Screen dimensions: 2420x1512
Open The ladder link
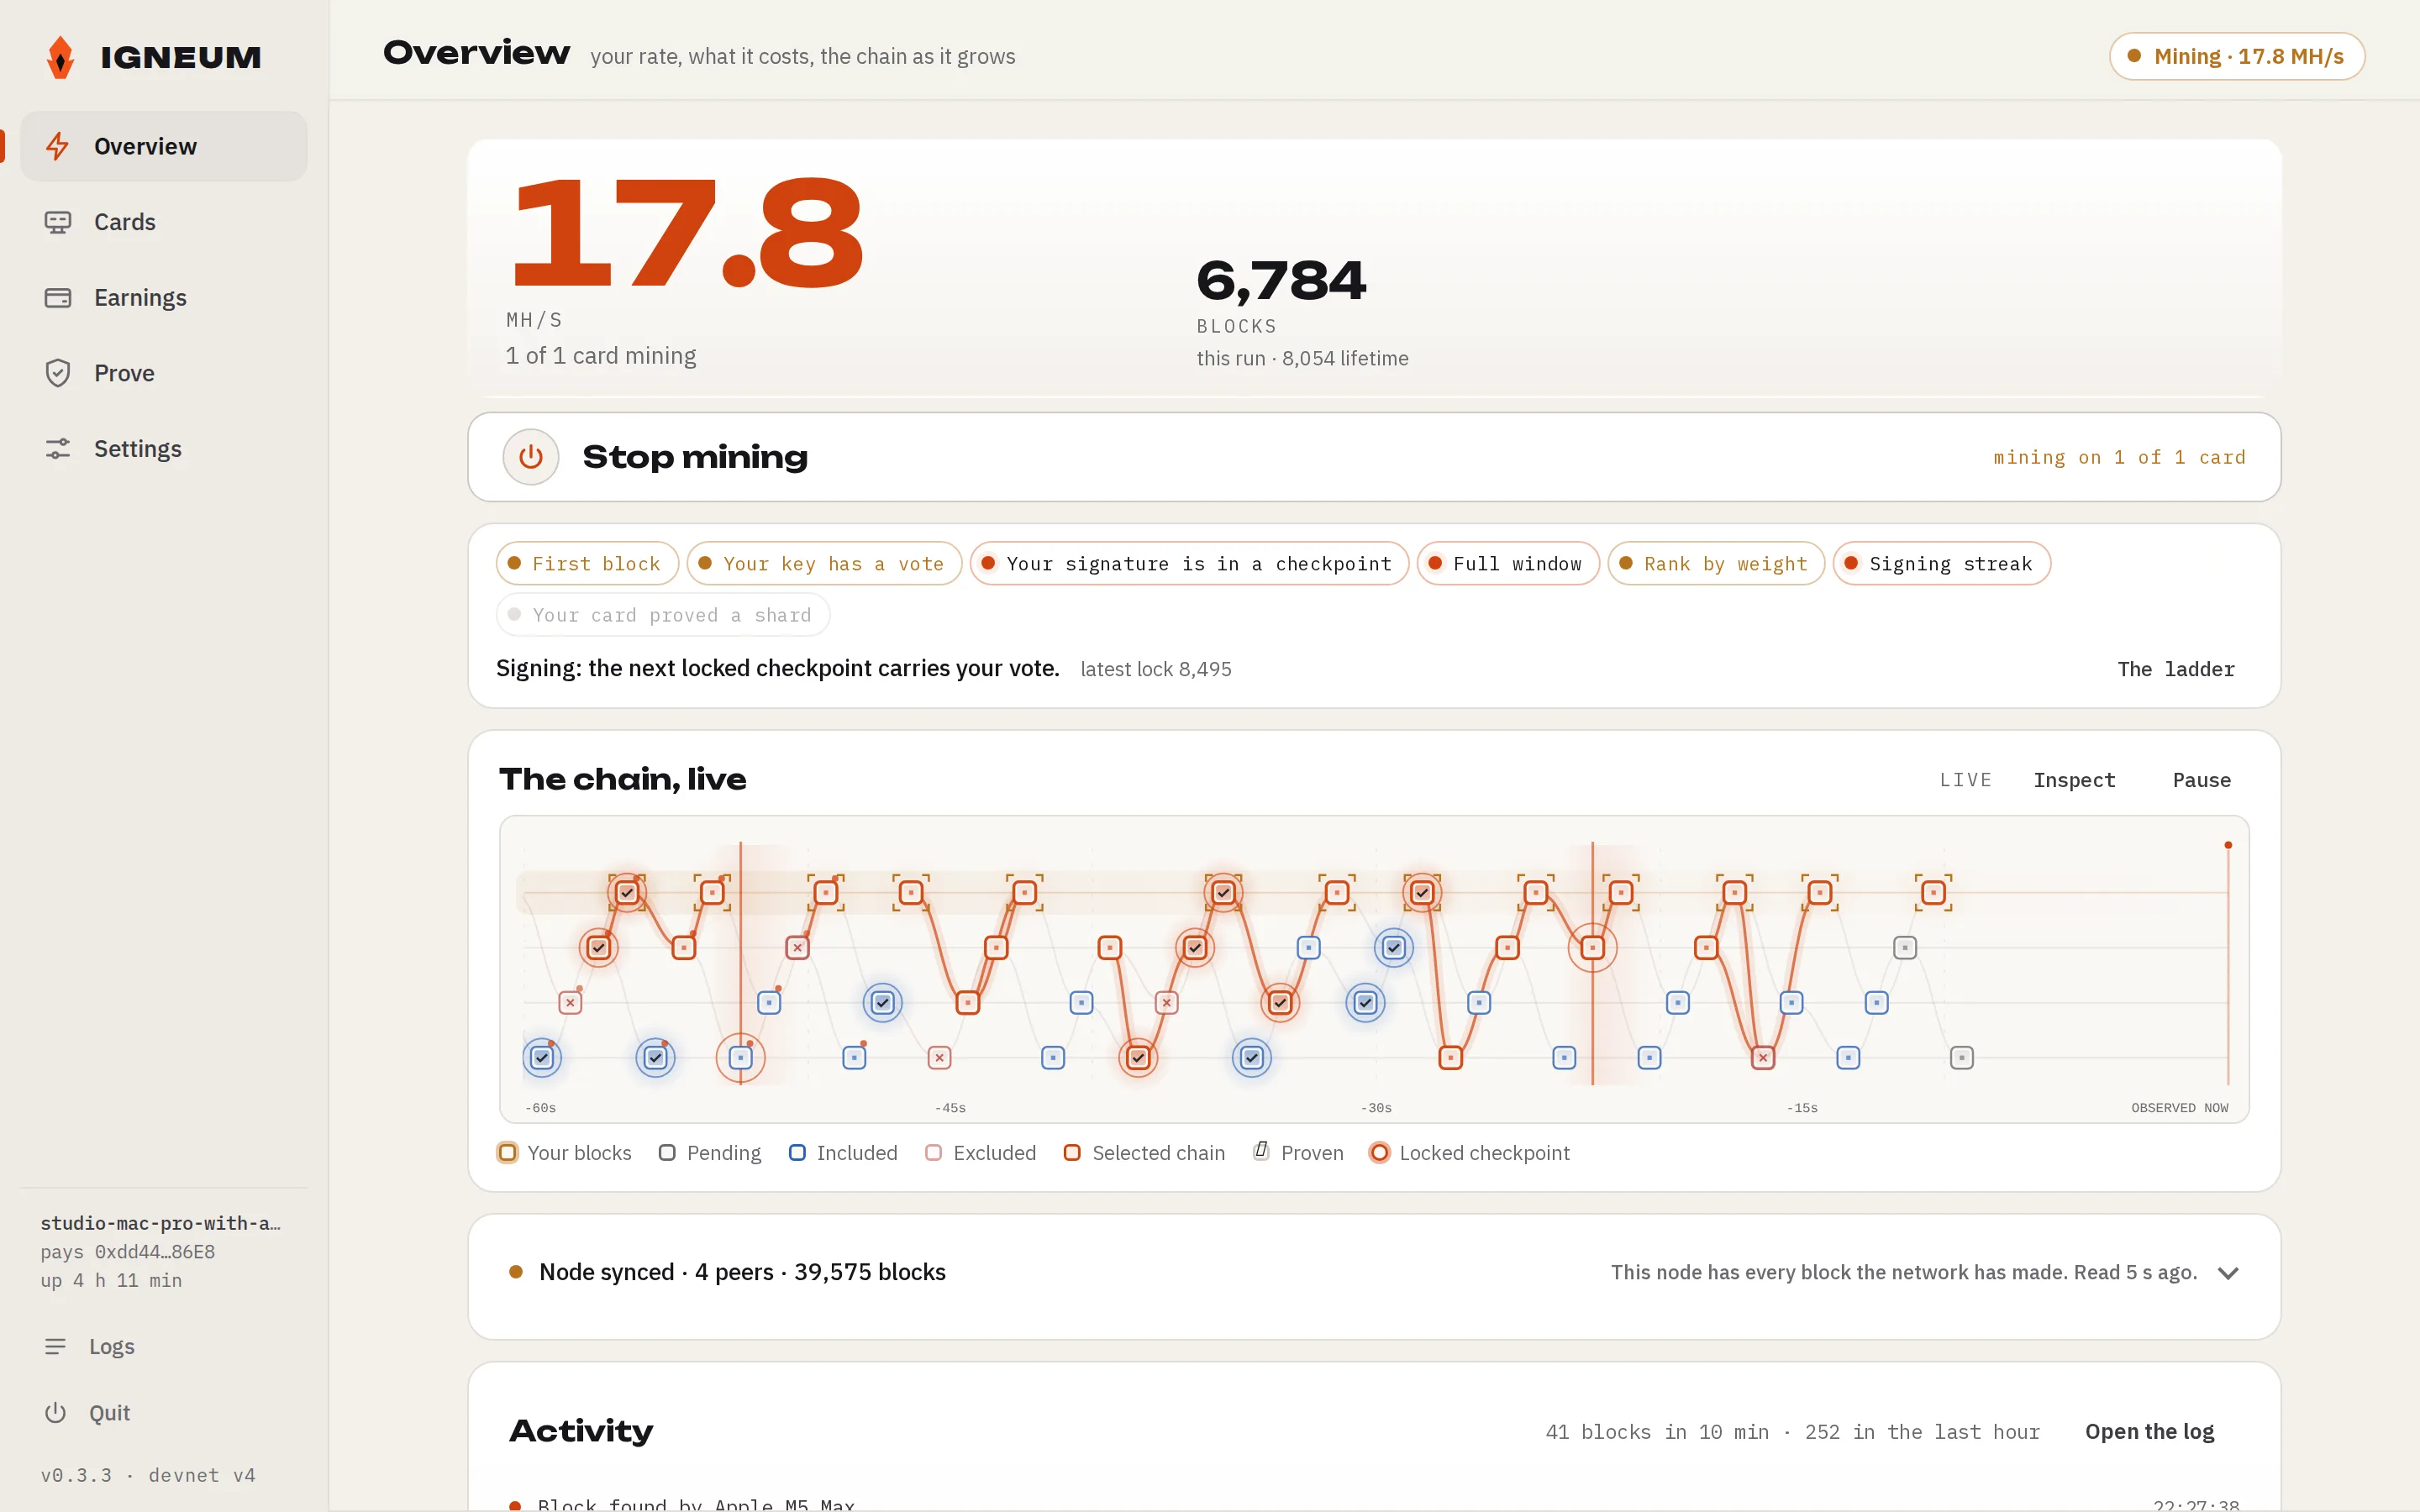click(x=2176, y=669)
